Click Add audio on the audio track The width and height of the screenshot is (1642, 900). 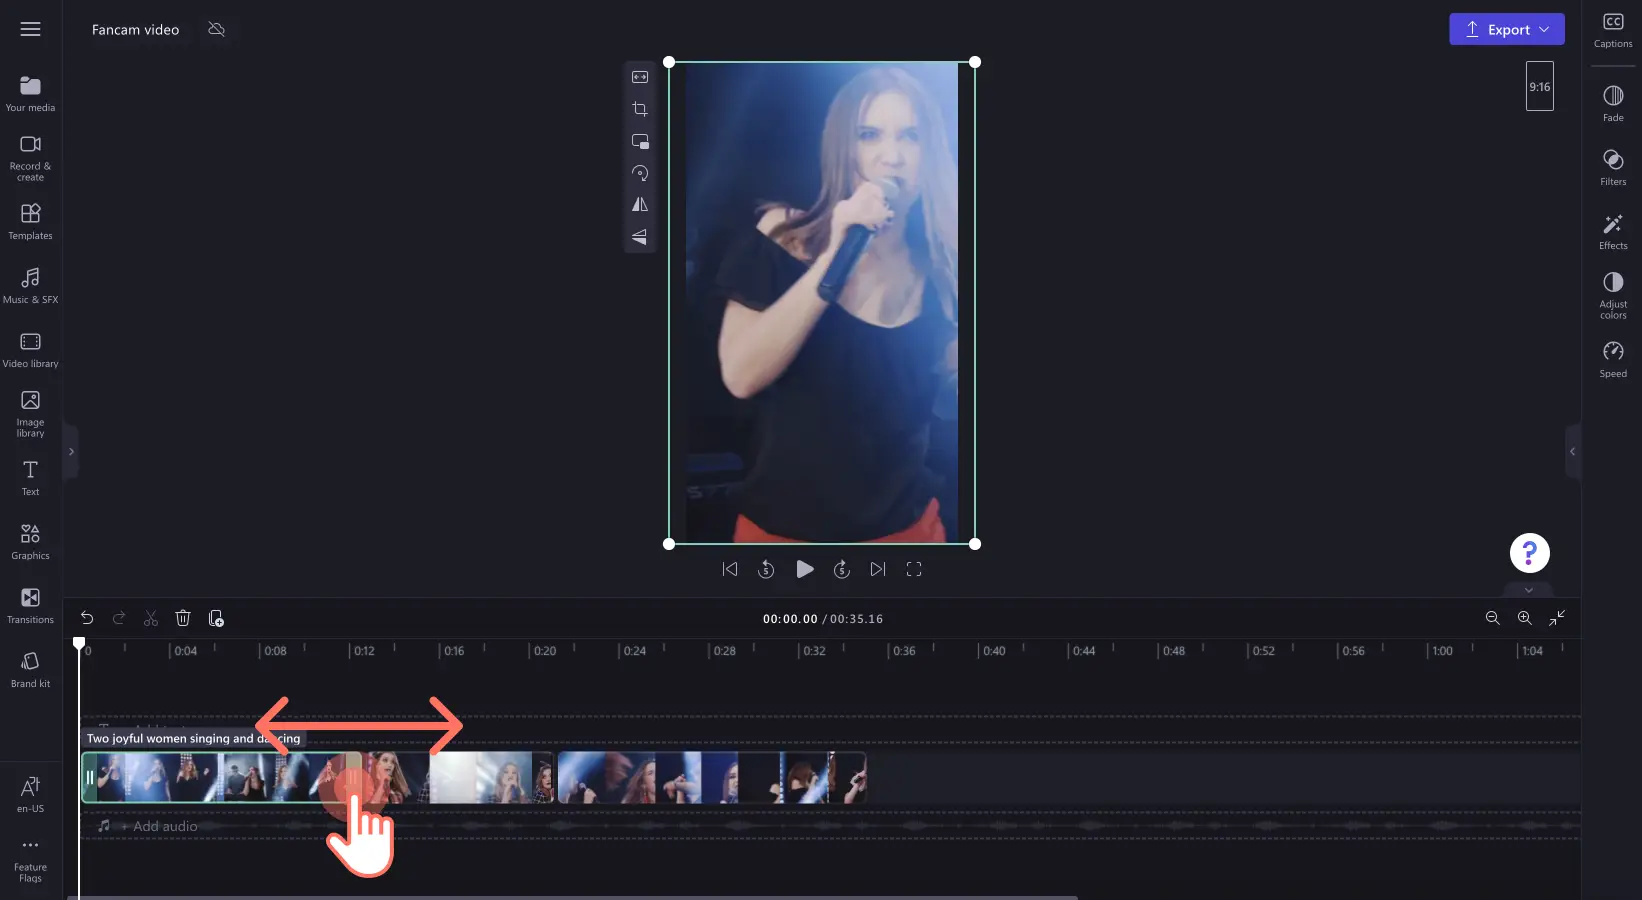[160, 826]
